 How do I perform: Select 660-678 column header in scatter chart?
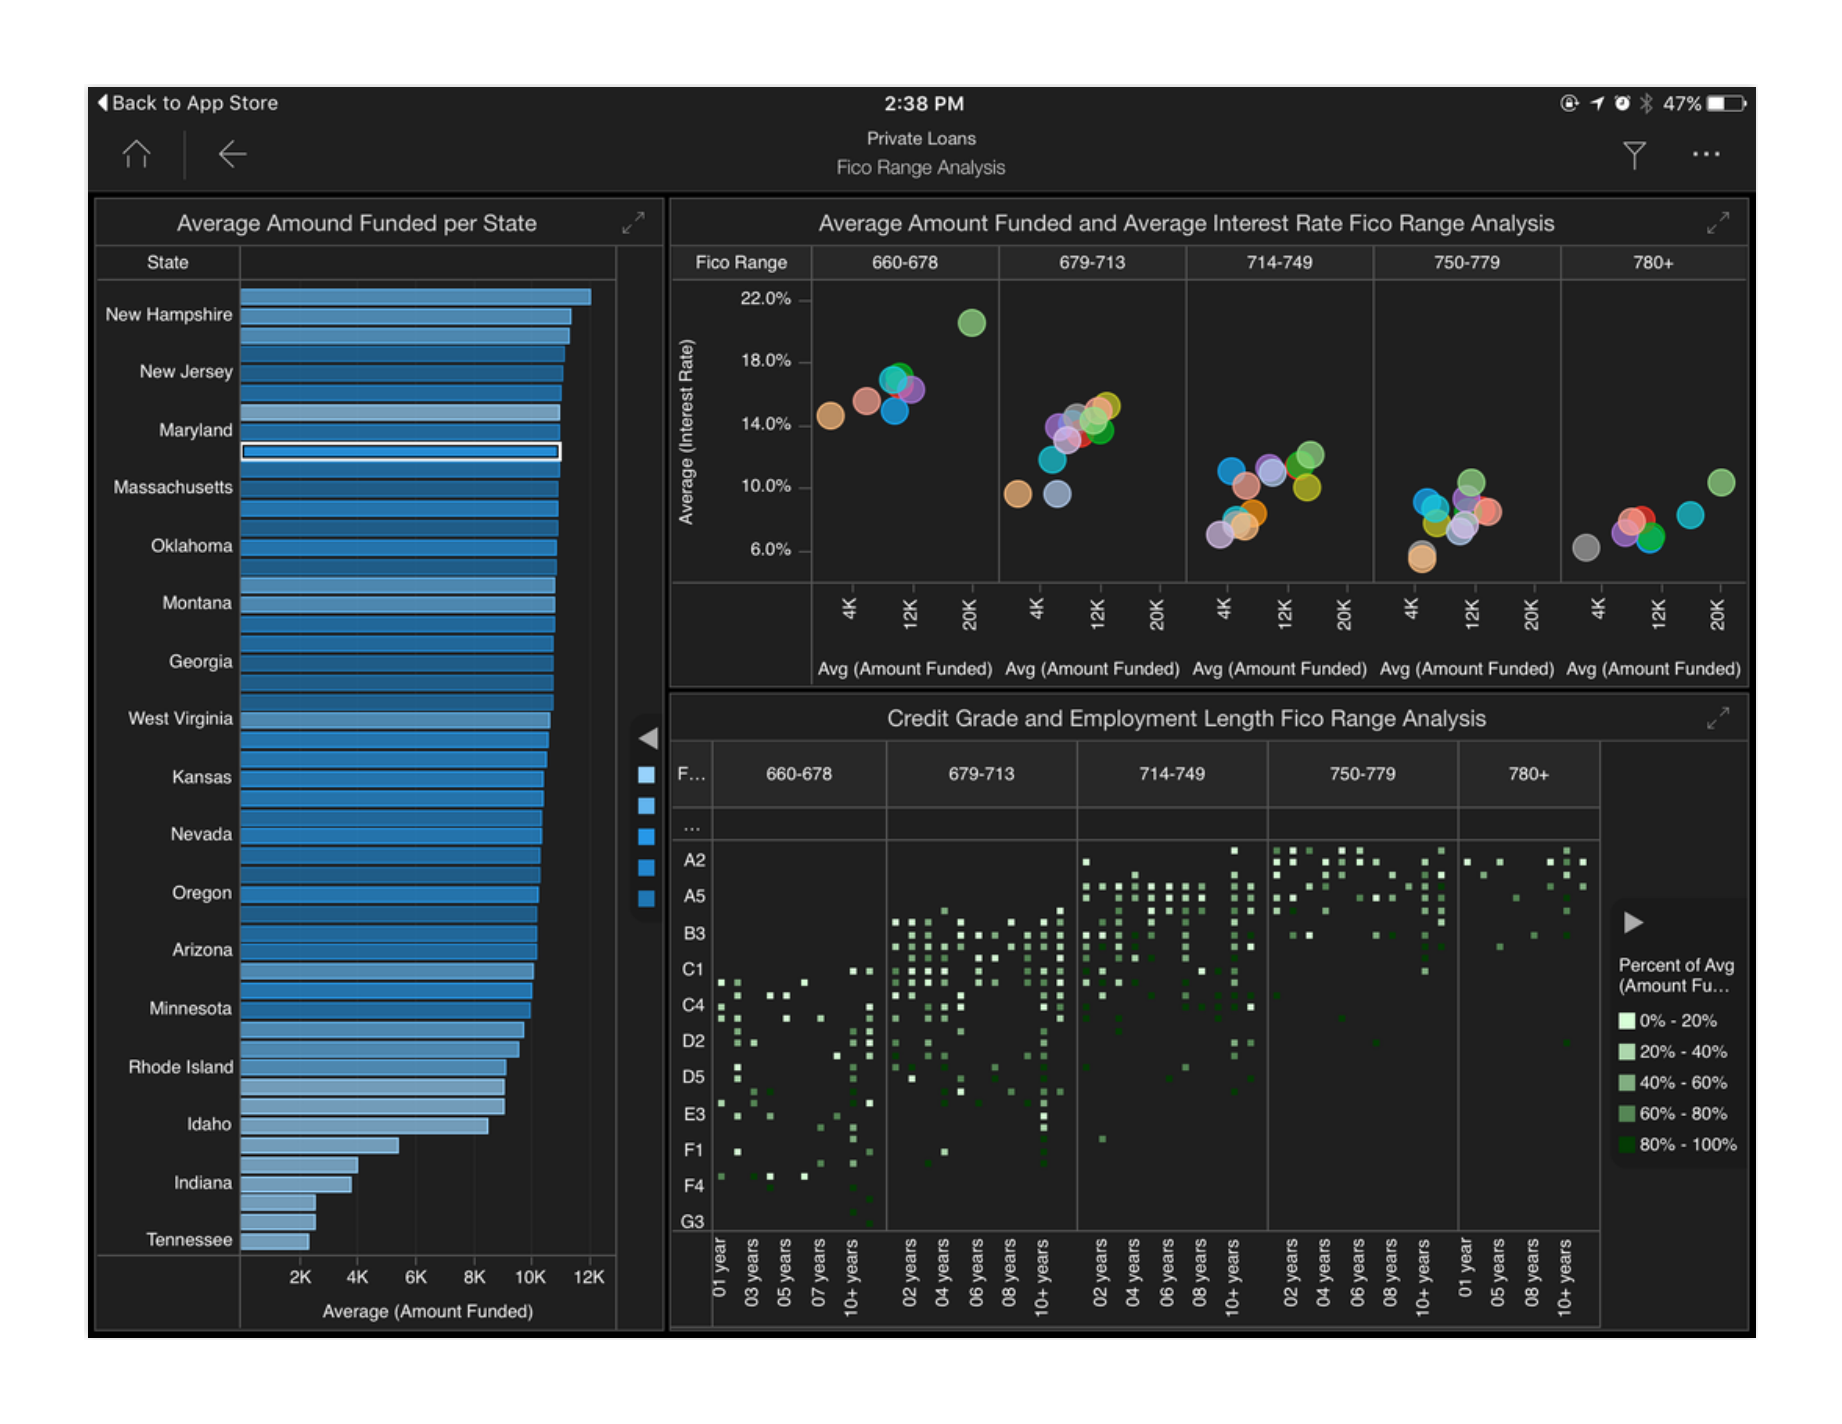(905, 262)
